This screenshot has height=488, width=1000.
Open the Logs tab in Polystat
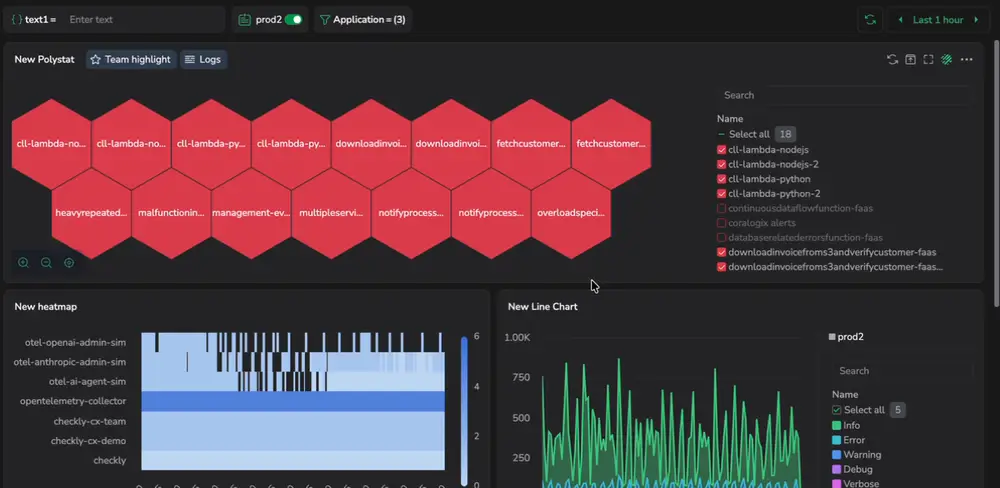click(203, 59)
